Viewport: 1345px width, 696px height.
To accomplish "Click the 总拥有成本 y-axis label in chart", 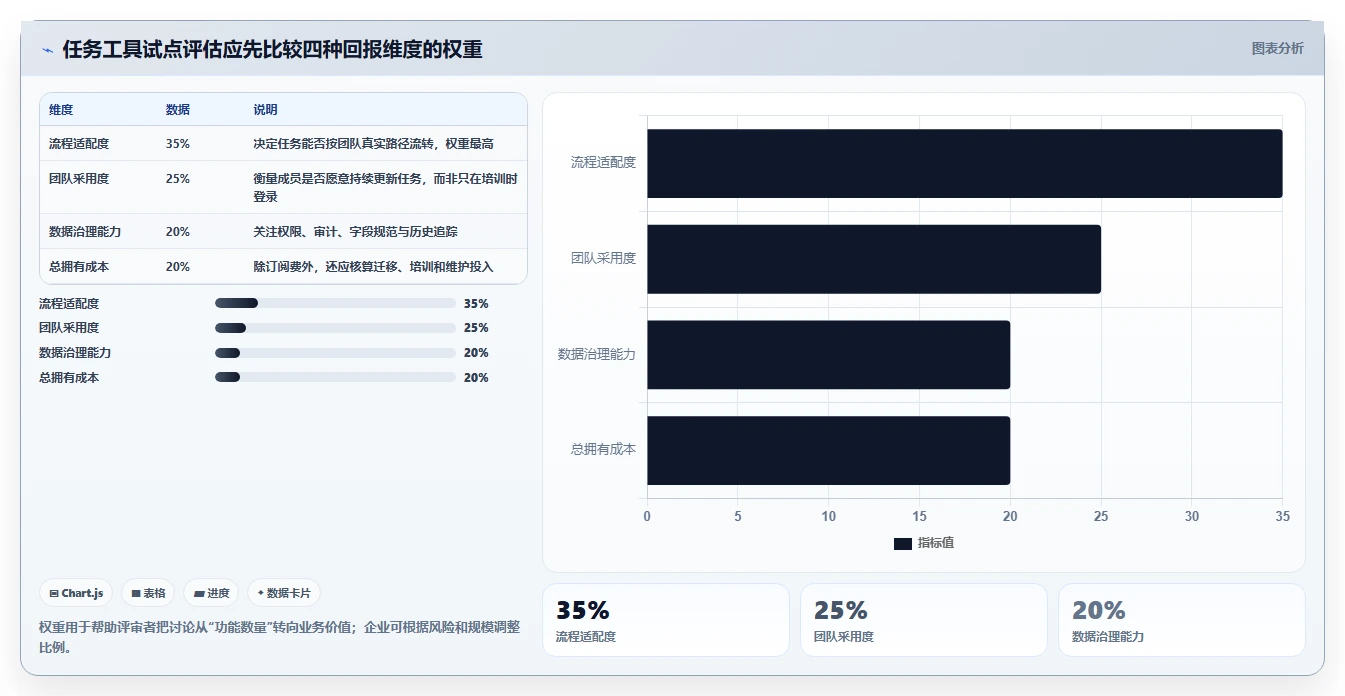I will (603, 450).
